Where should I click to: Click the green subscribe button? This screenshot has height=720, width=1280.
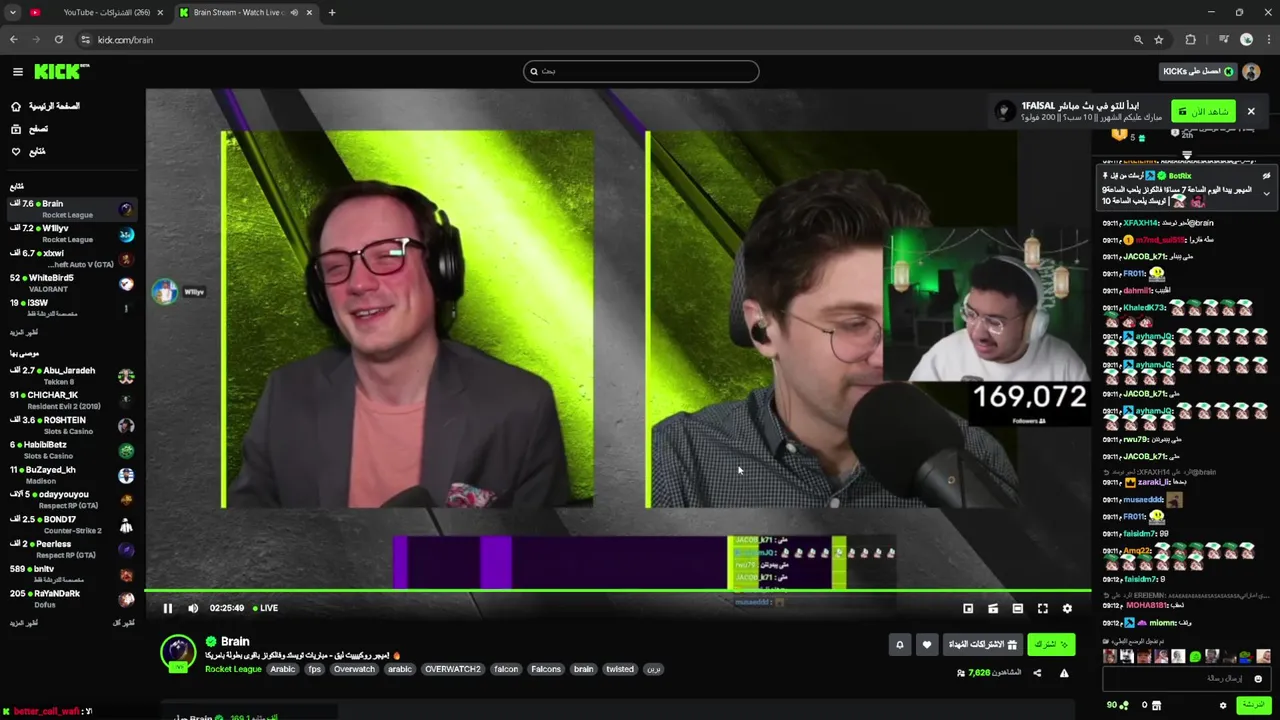pos(1051,645)
